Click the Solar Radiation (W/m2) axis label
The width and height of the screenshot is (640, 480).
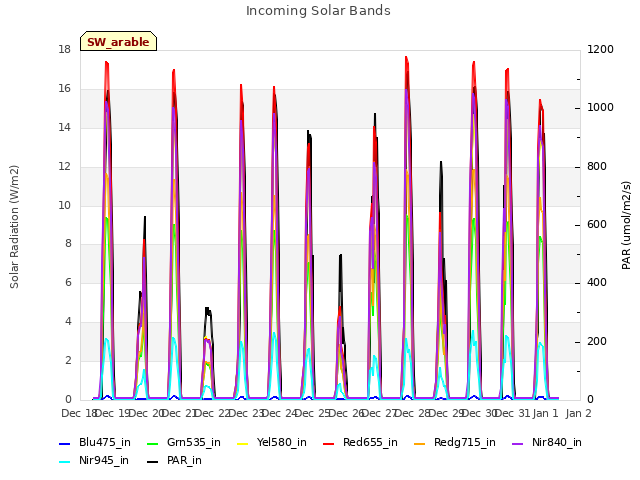coord(14,227)
